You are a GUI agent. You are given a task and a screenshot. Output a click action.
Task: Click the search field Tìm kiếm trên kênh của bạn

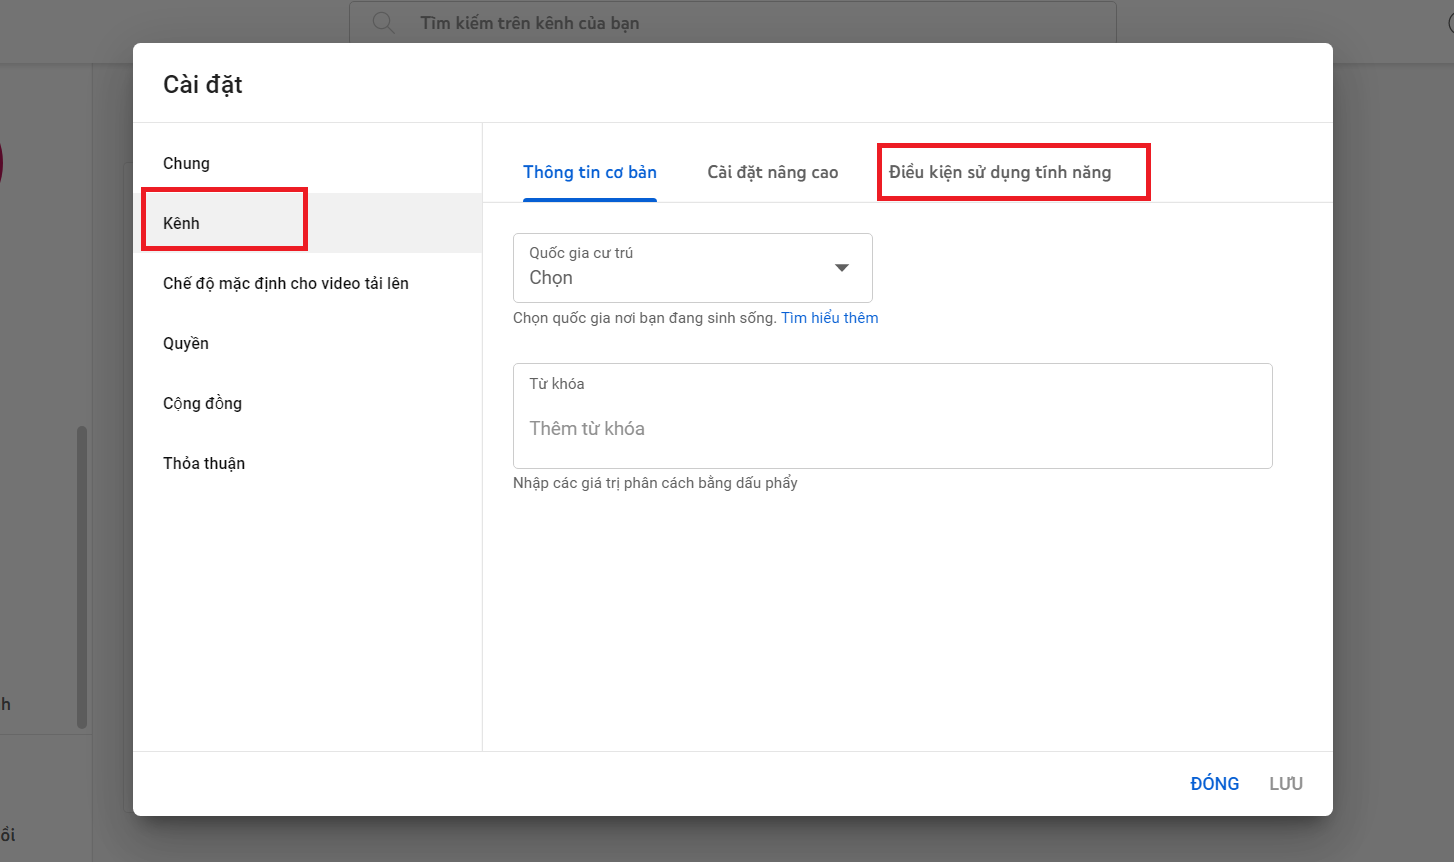click(x=732, y=22)
